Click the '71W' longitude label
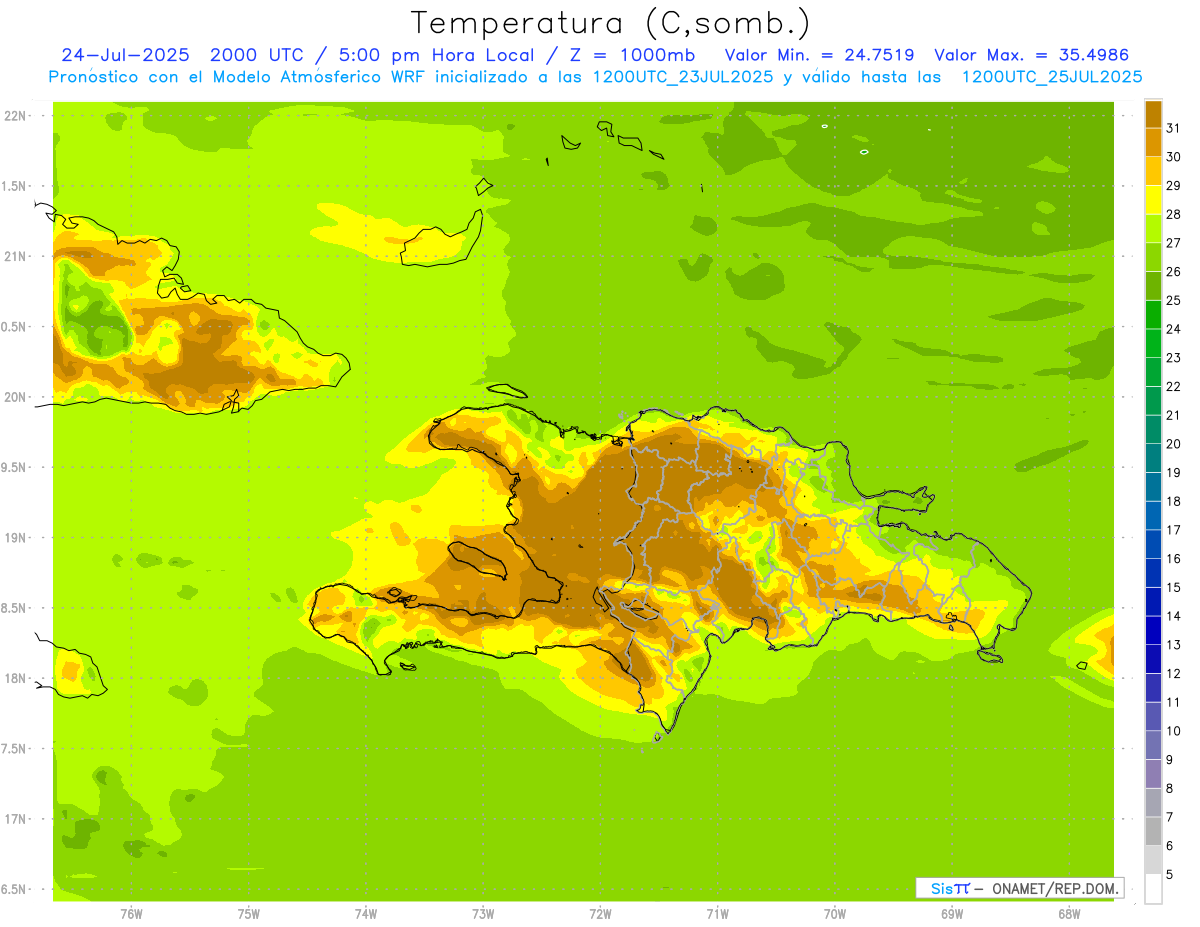Image resolution: width=1200 pixels, height=927 pixels. click(717, 914)
